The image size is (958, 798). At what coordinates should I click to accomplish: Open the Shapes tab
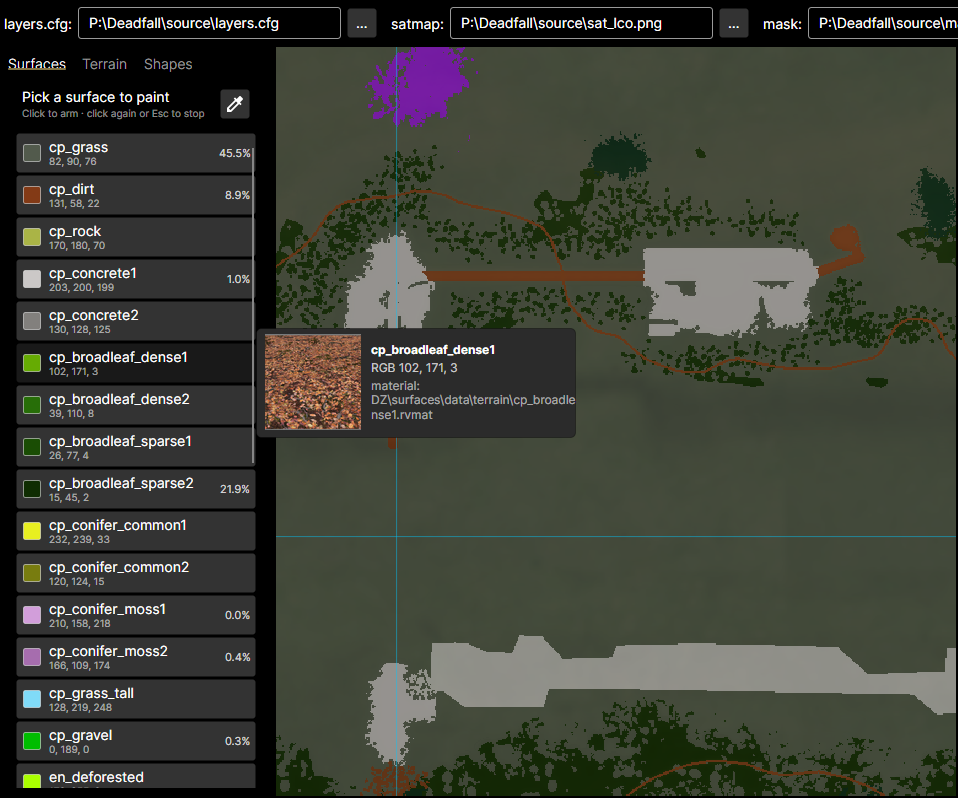(168, 64)
